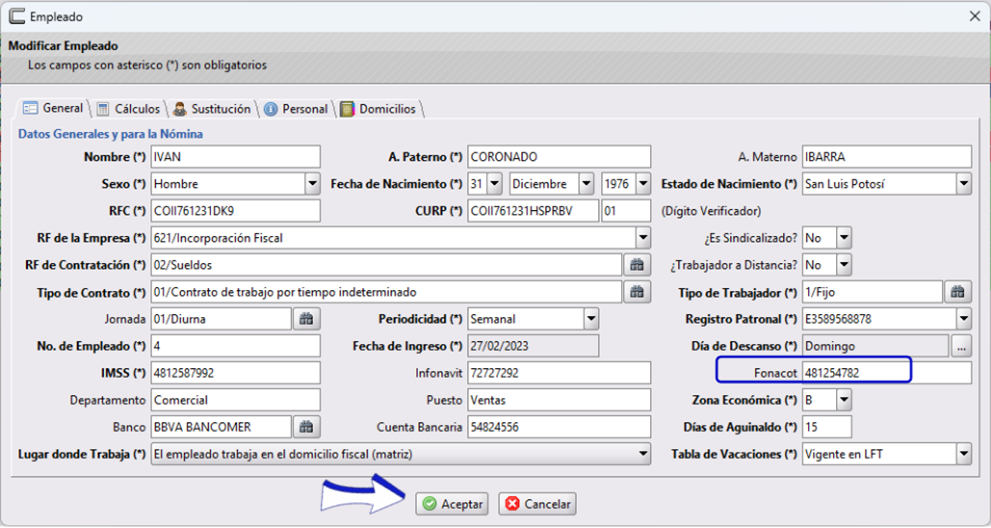Viewport: 991px width, 528px height.
Task: Click the Cuenta Bancaria field
Action: click(x=559, y=427)
